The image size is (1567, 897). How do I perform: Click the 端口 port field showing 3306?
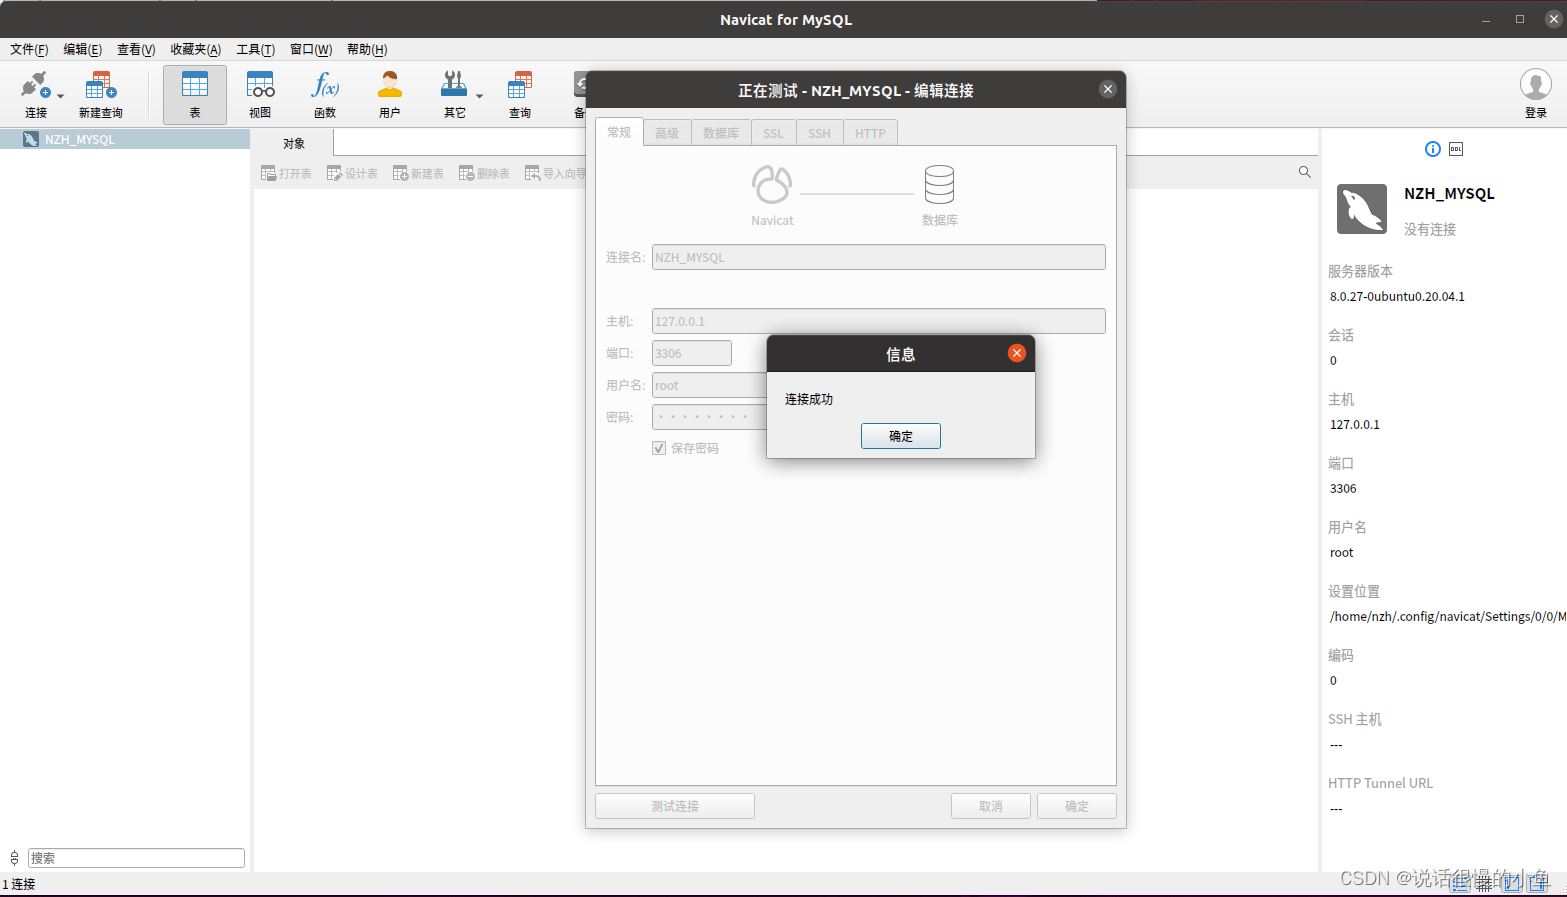[x=692, y=353]
